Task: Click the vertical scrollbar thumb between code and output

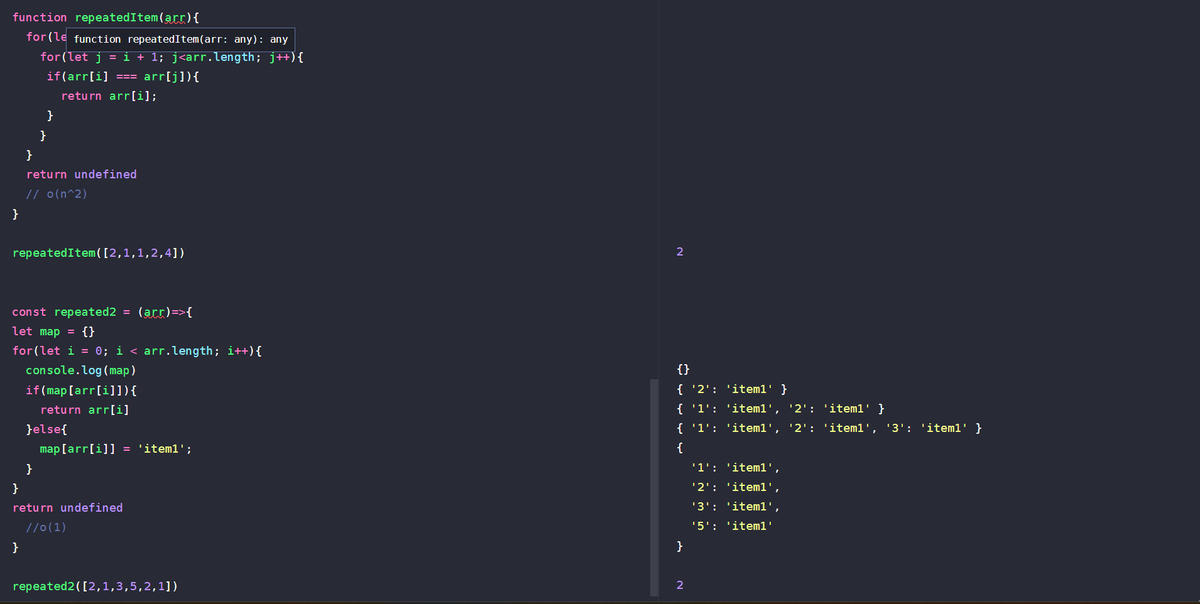Action: tap(654, 490)
